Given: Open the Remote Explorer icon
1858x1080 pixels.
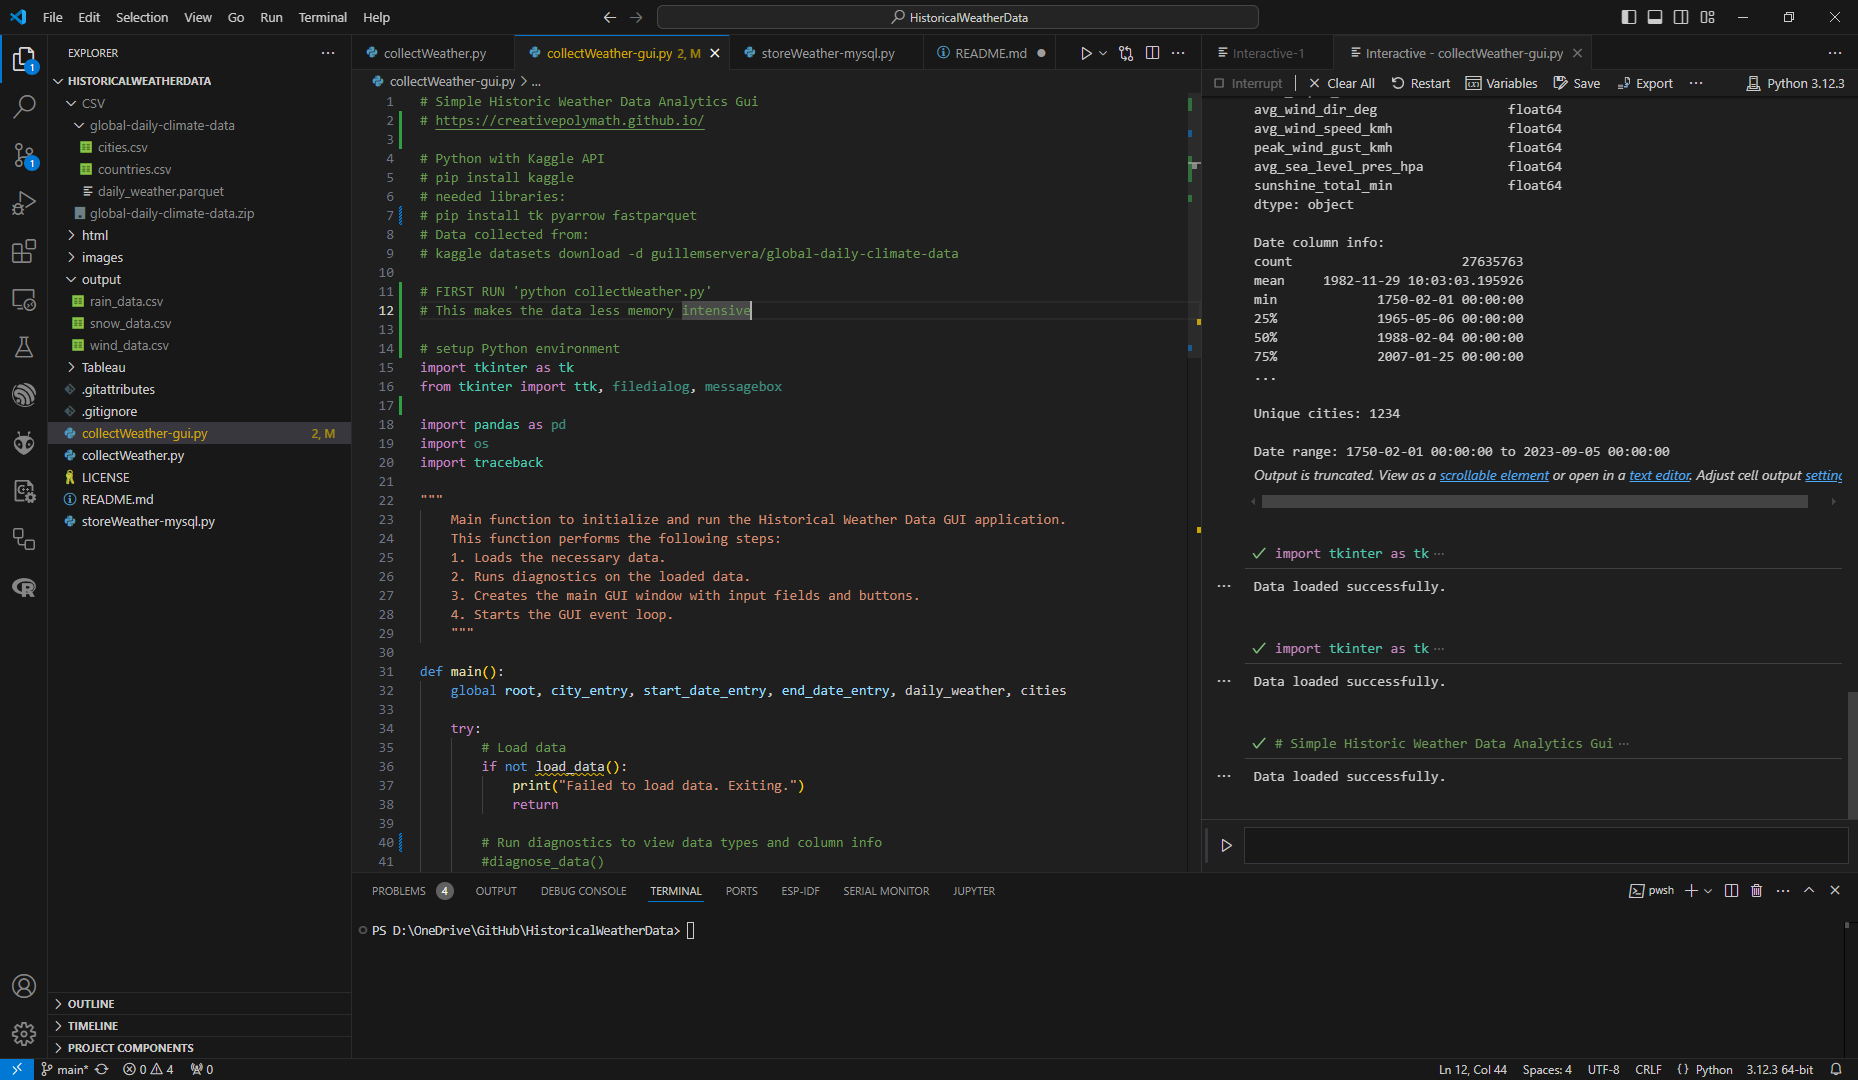Looking at the screenshot, I should (24, 299).
